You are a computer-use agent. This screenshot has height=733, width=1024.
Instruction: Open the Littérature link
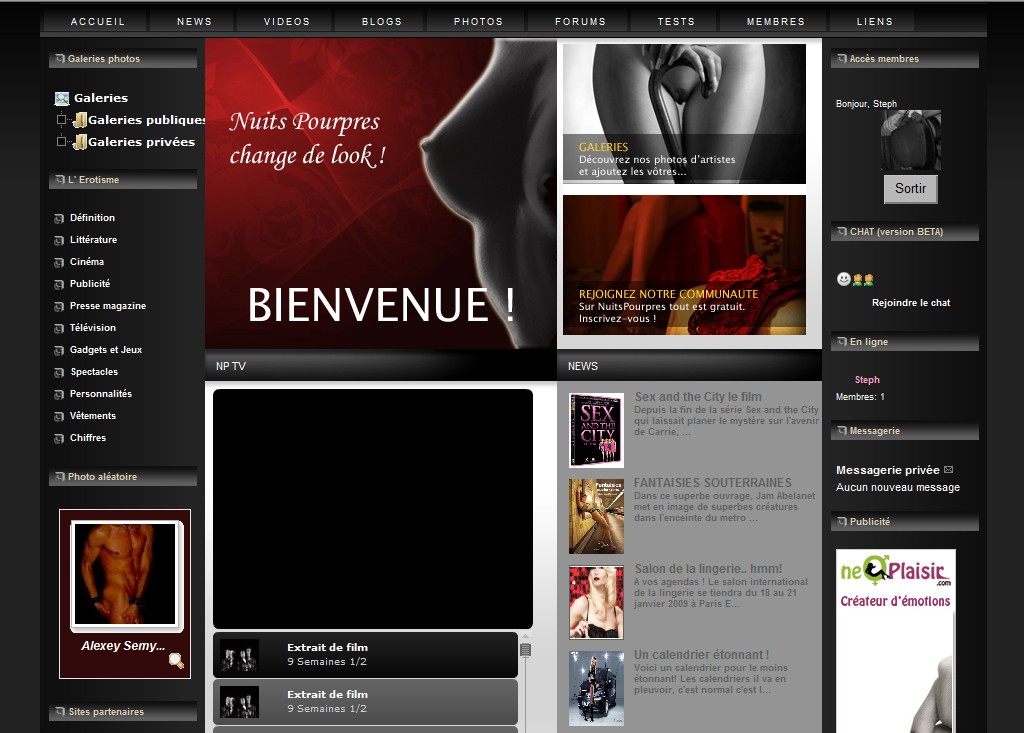[93, 240]
